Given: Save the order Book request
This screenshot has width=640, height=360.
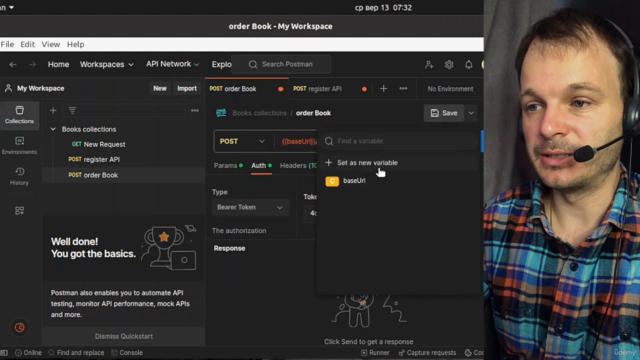Looking at the screenshot, I should point(444,113).
